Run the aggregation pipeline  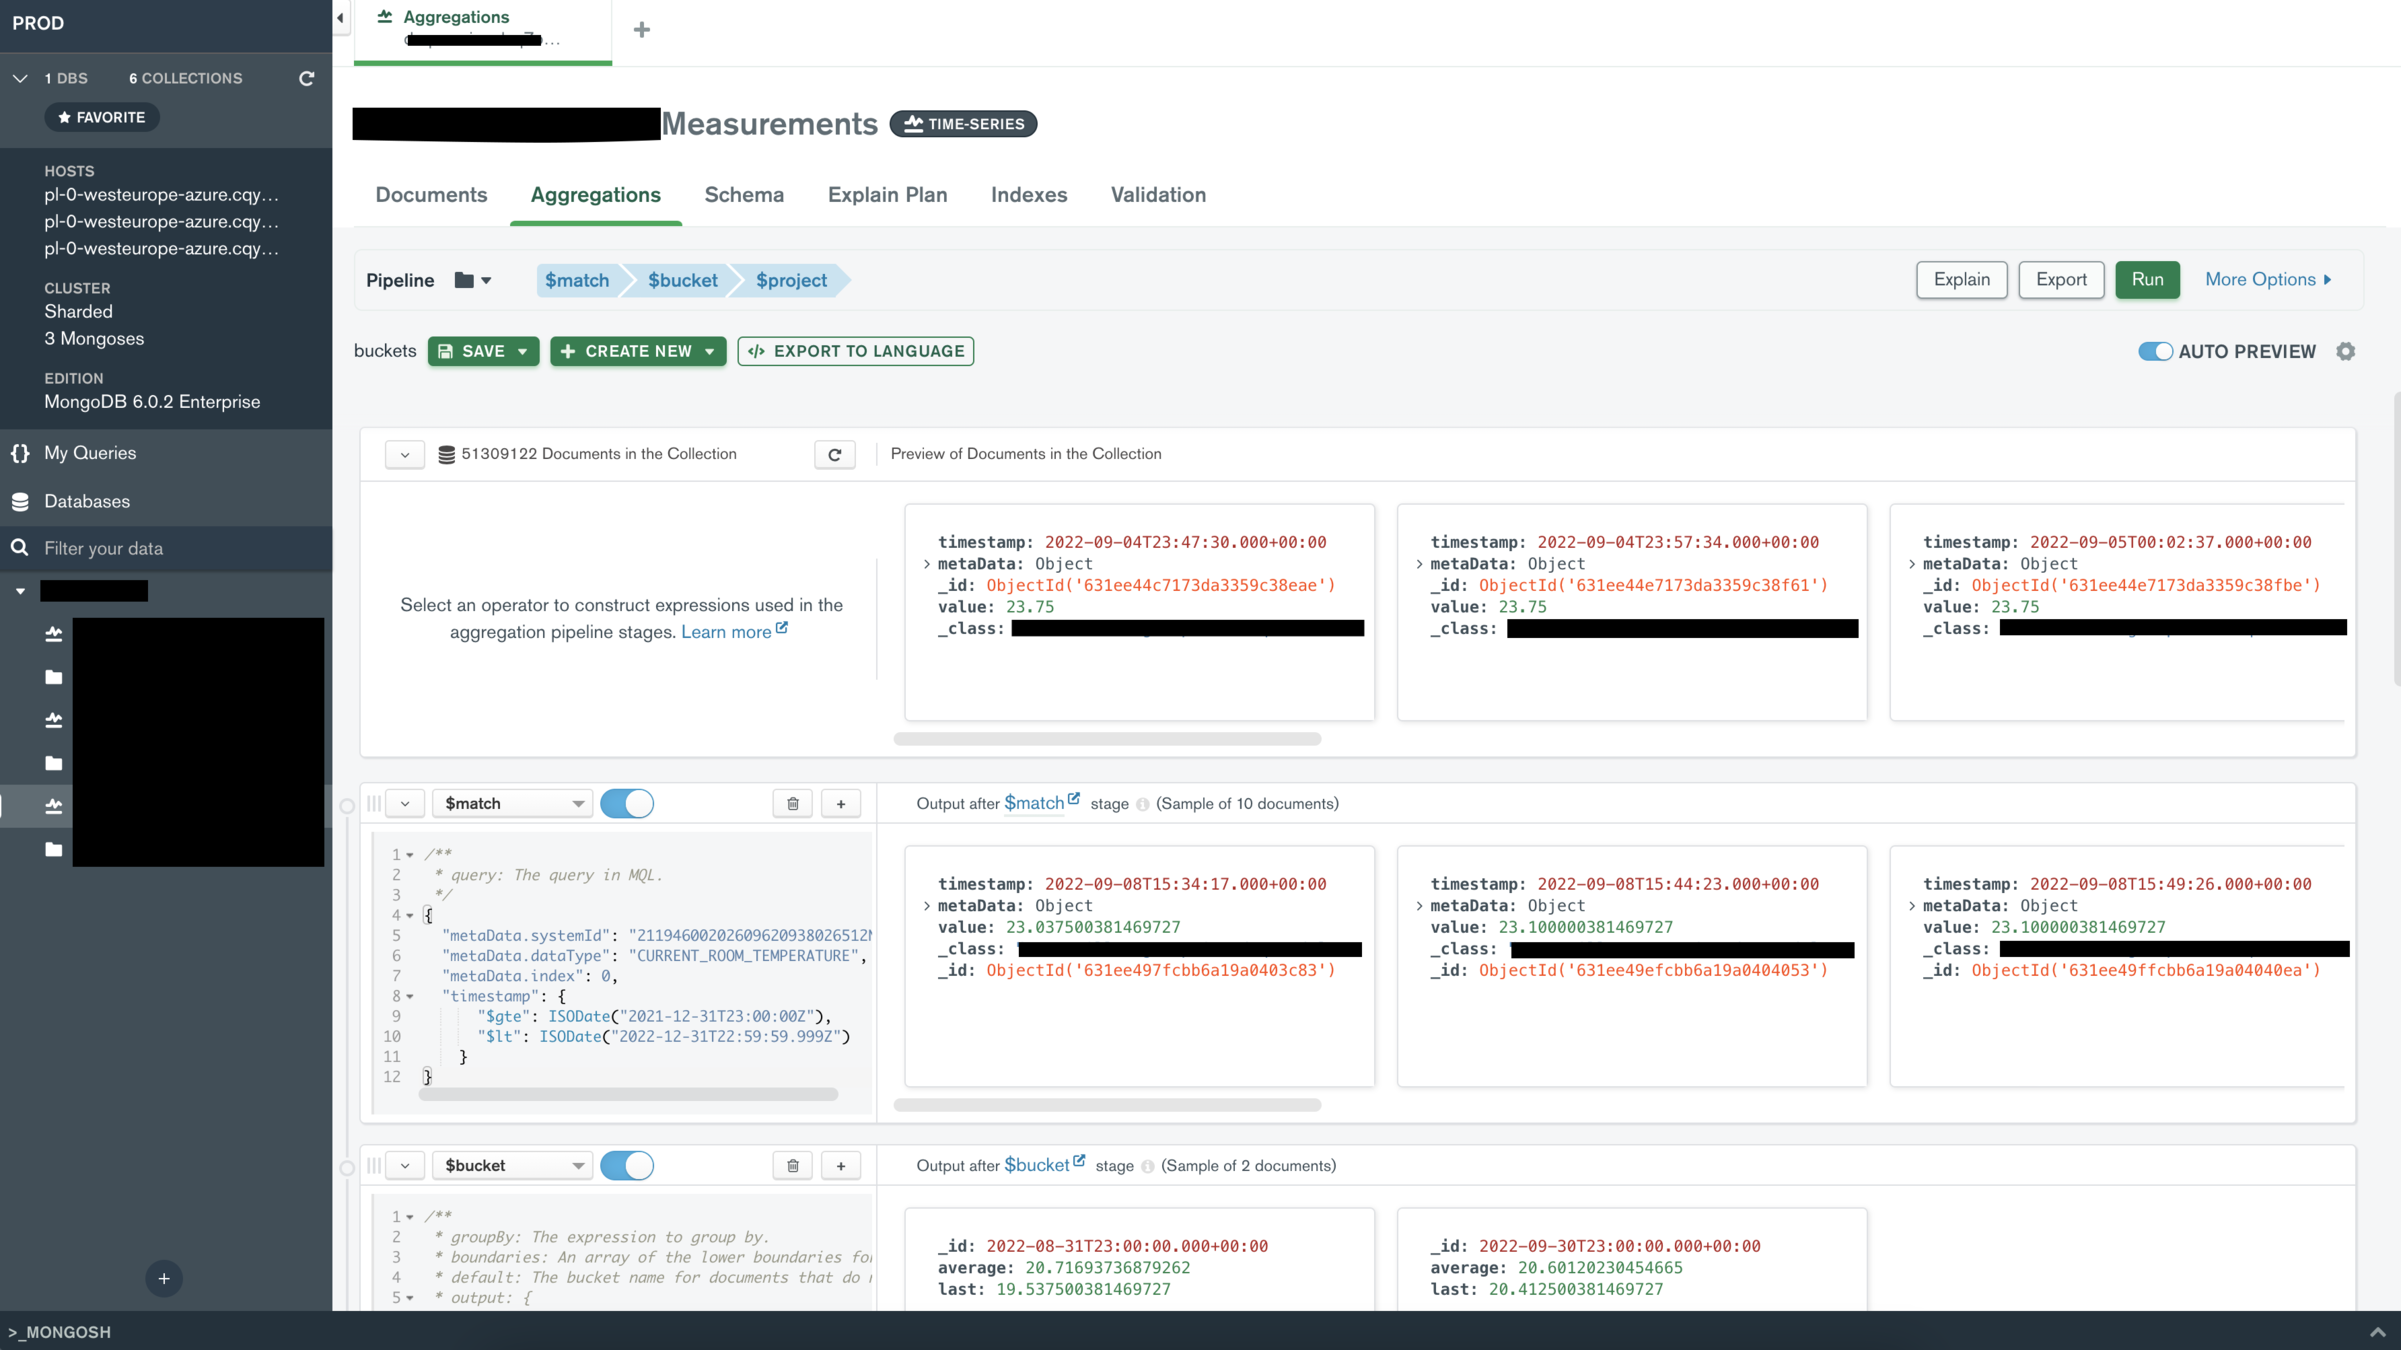[x=2146, y=280]
